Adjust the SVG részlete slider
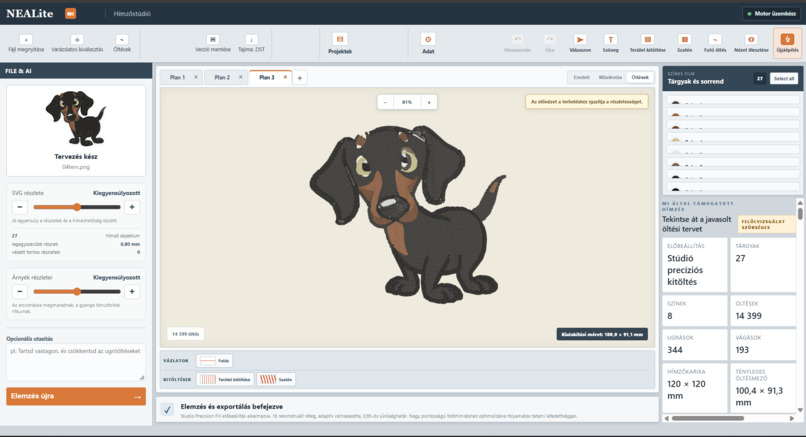Screen dimensions: 806x437 point(77,207)
